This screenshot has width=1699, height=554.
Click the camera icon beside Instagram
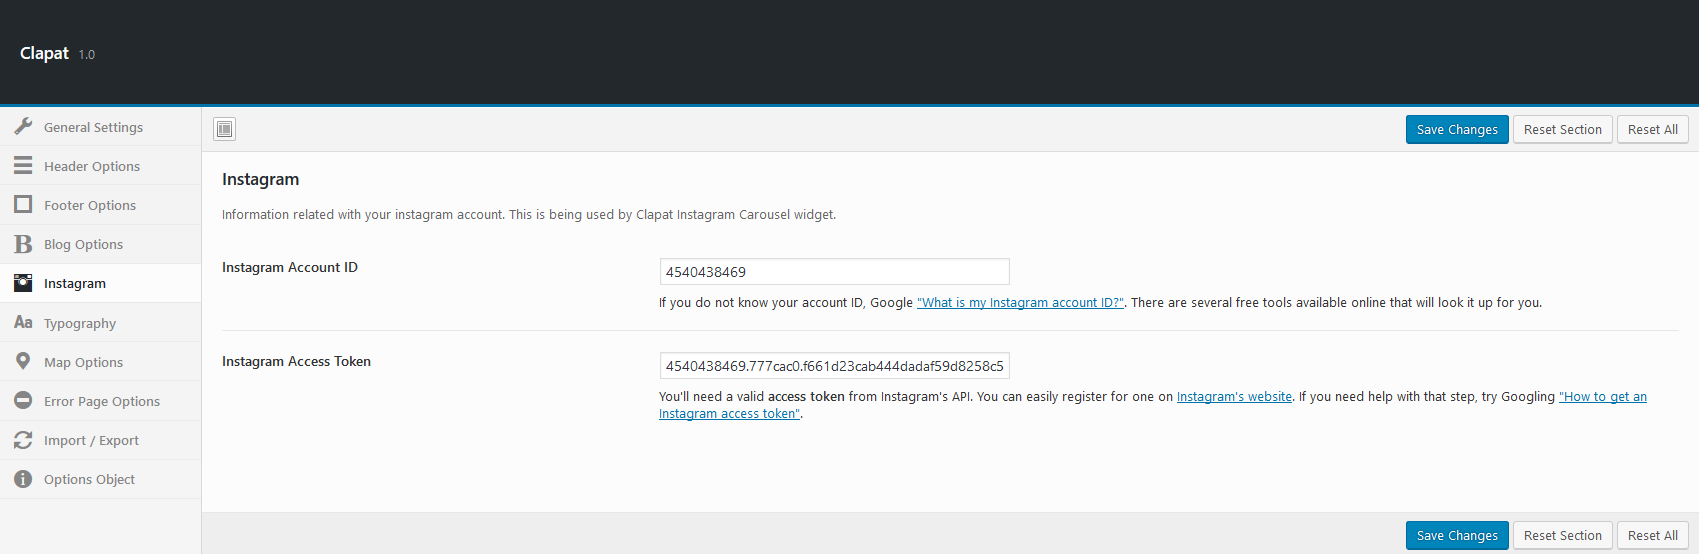point(23,283)
